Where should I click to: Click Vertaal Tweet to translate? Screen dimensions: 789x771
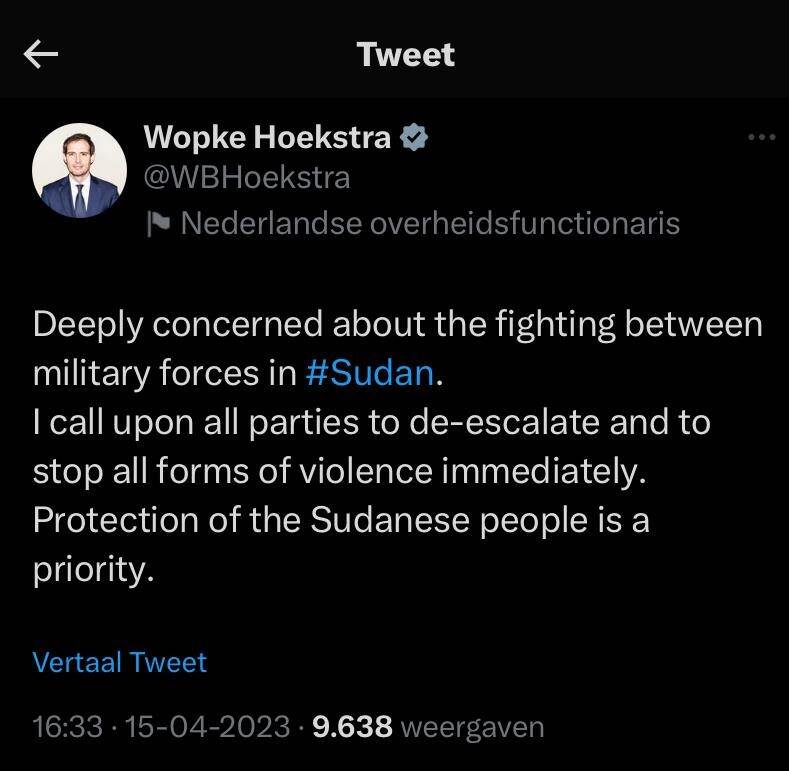pyautogui.click(x=120, y=662)
